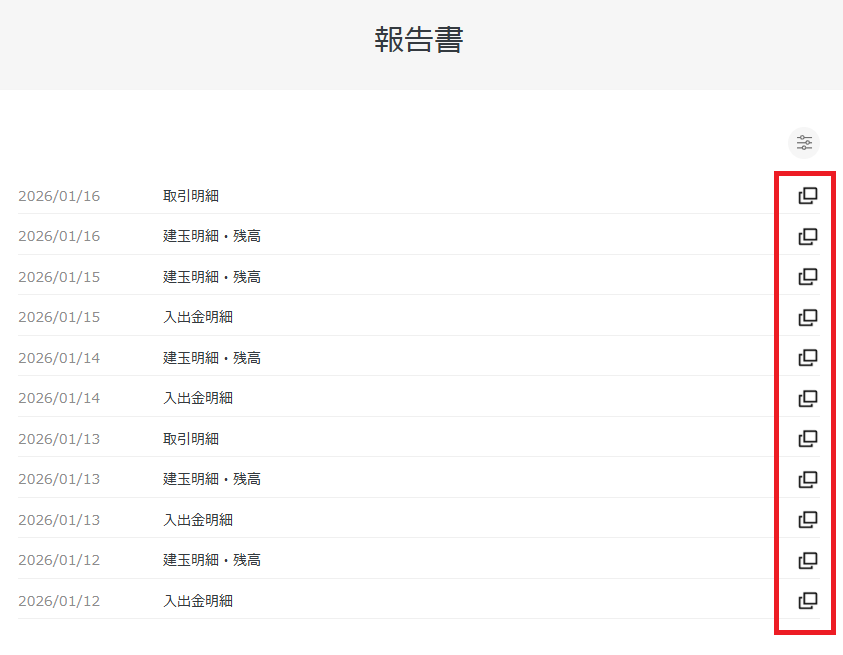Copy the 2026/01/12 建玉明細・残高 report
Screen dimensions: 843x655
point(806,559)
